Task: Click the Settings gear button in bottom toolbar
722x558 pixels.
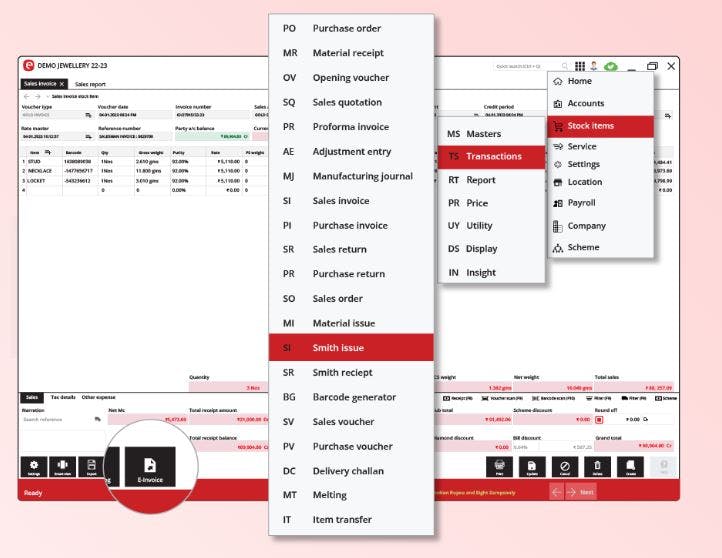Action: tap(34, 467)
